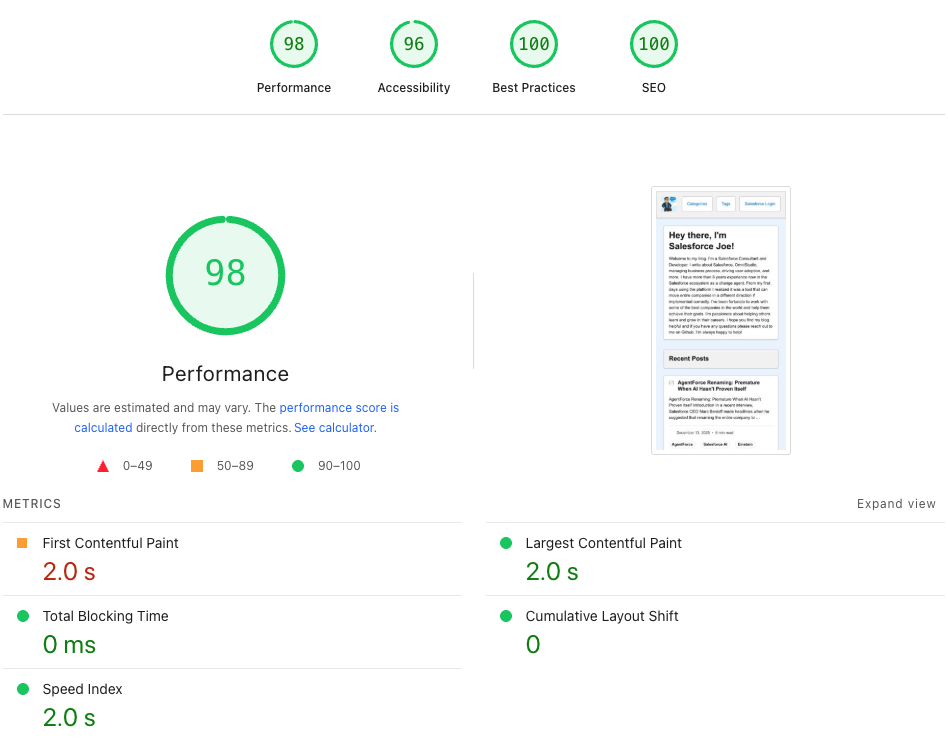Select the SEO label in the summary bar
Image resolution: width=948 pixels, height=746 pixels.
[x=653, y=87]
